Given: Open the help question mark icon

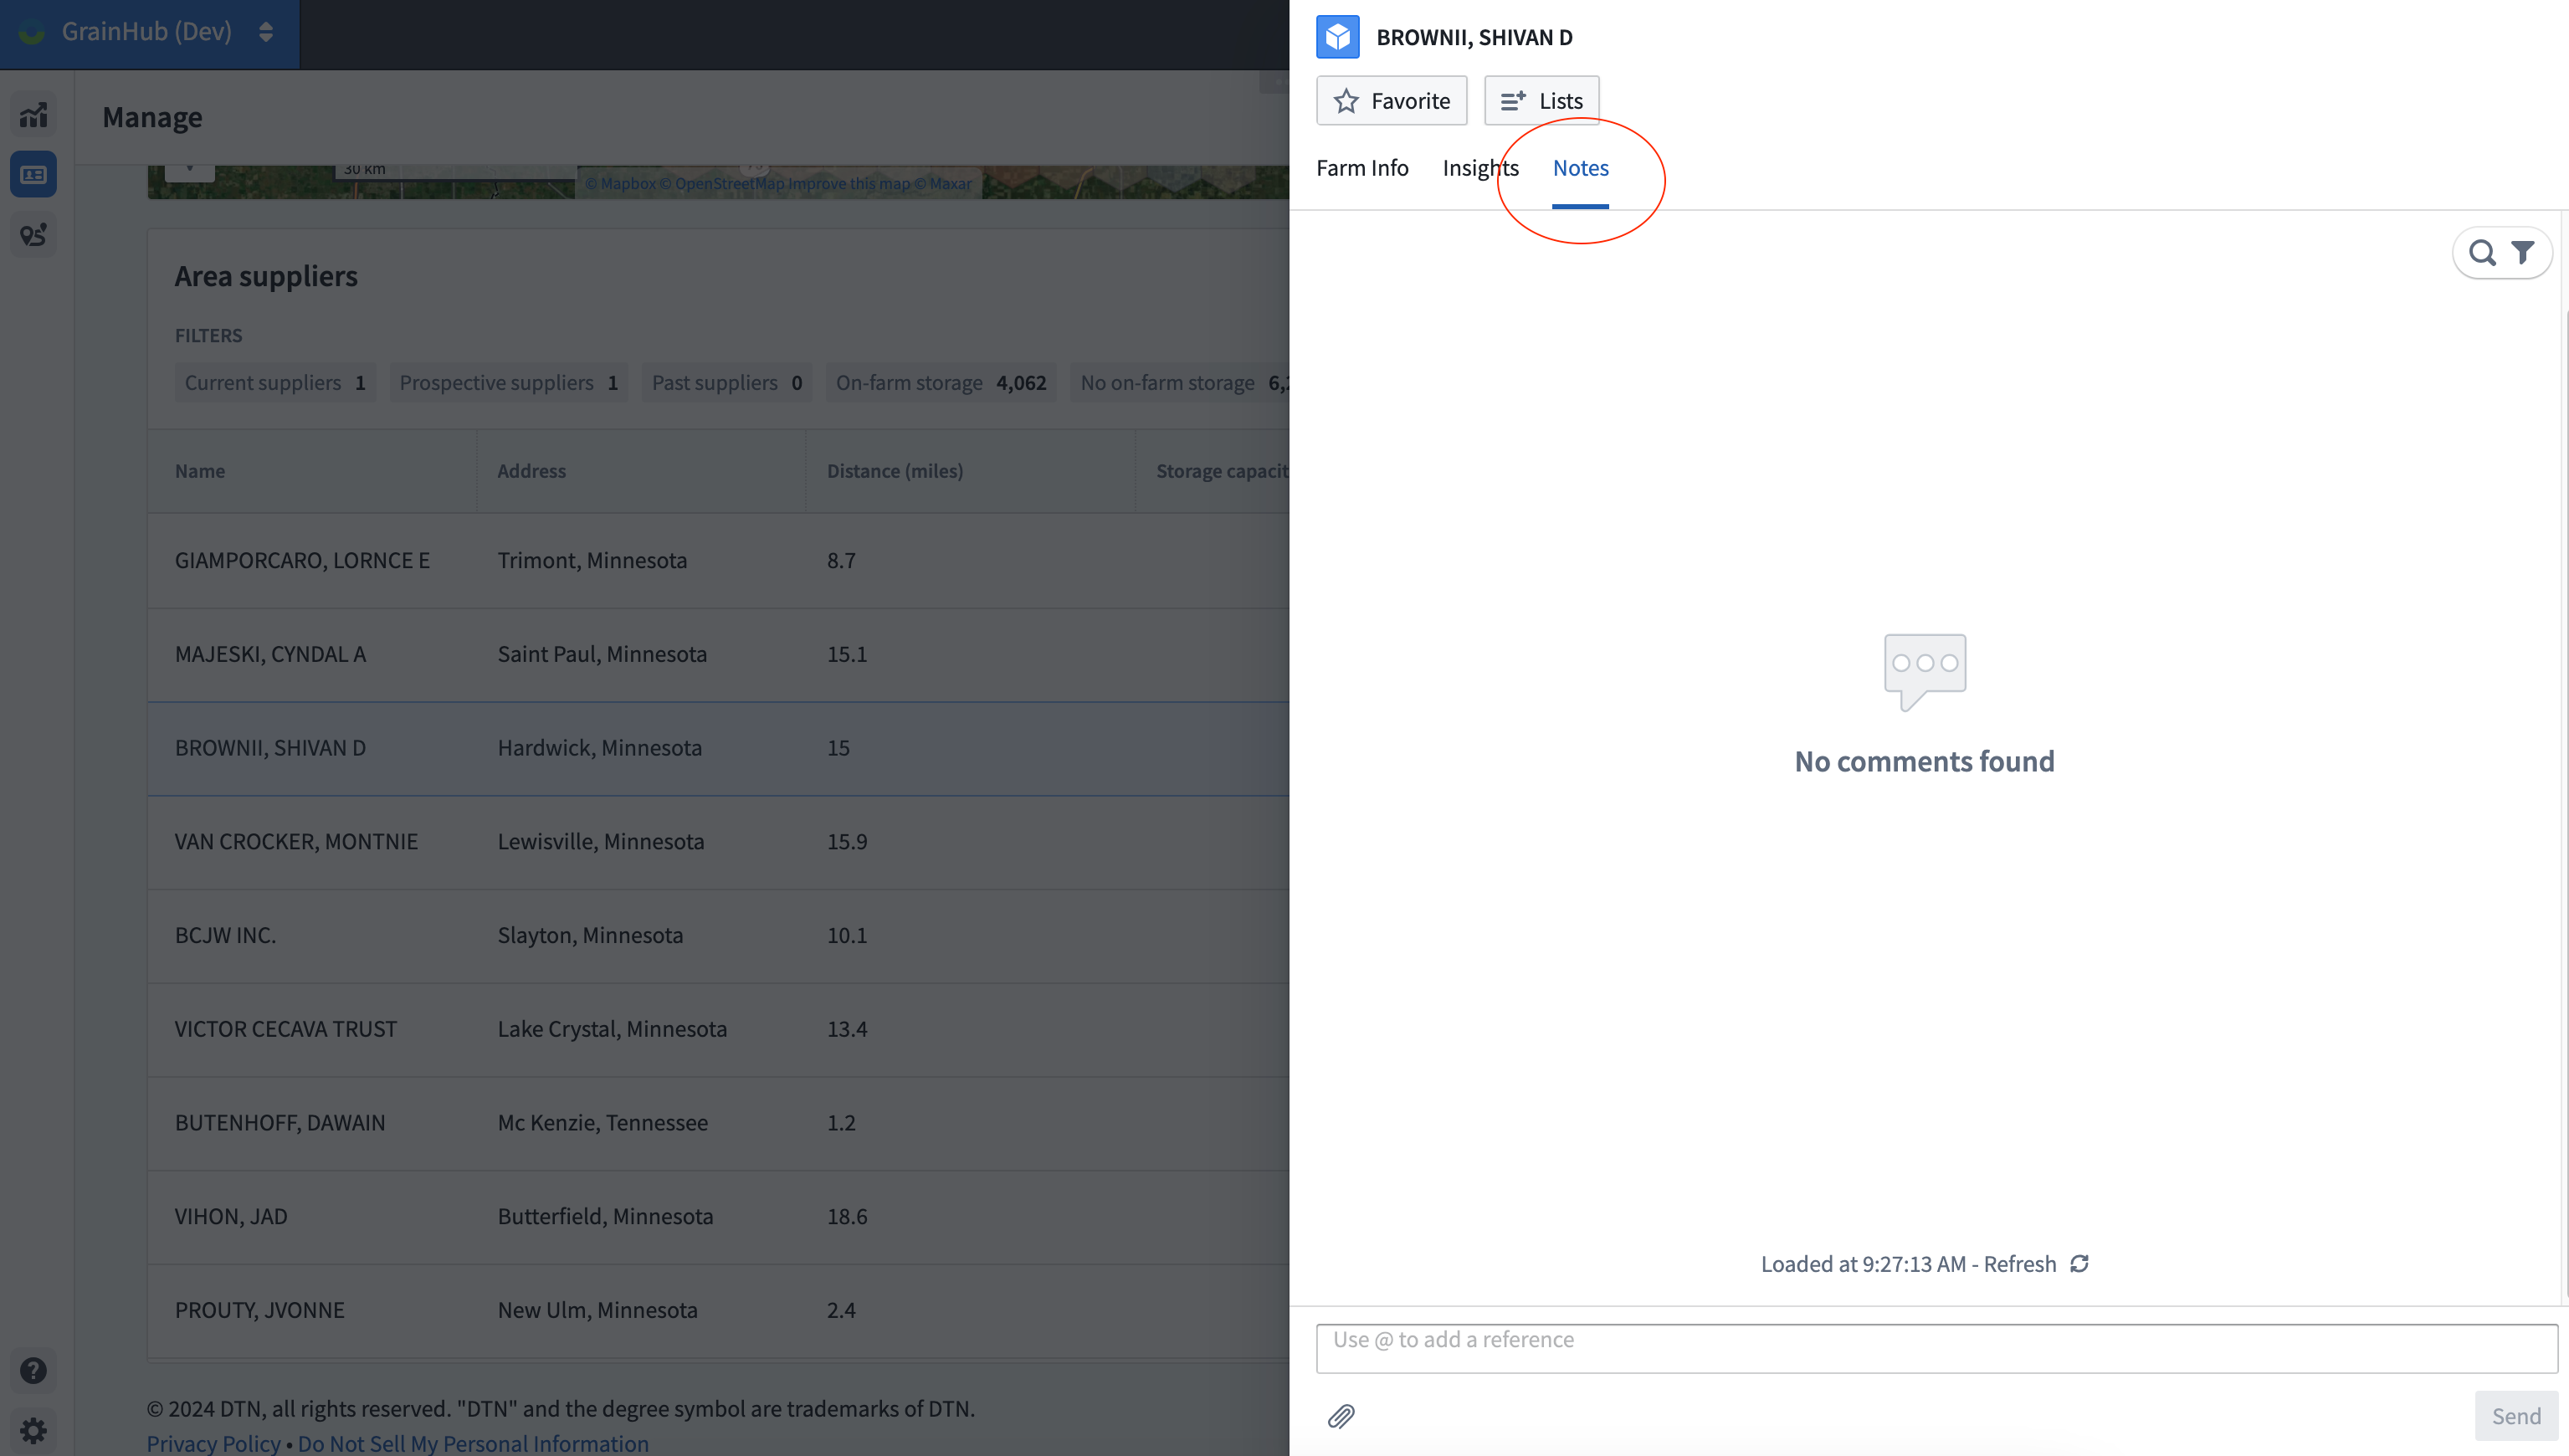Looking at the screenshot, I should click(x=33, y=1370).
